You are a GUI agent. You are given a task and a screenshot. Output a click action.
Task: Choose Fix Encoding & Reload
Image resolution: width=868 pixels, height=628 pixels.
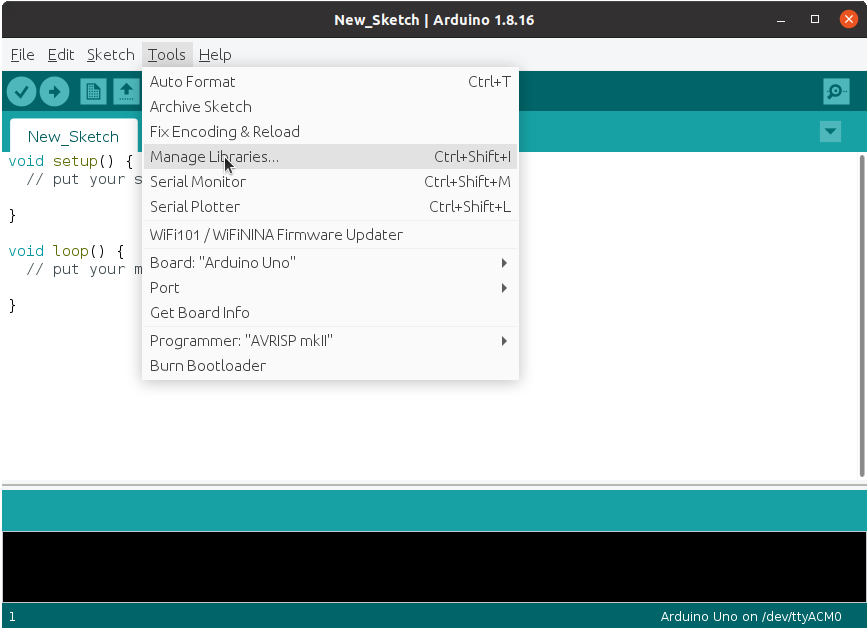330,131
